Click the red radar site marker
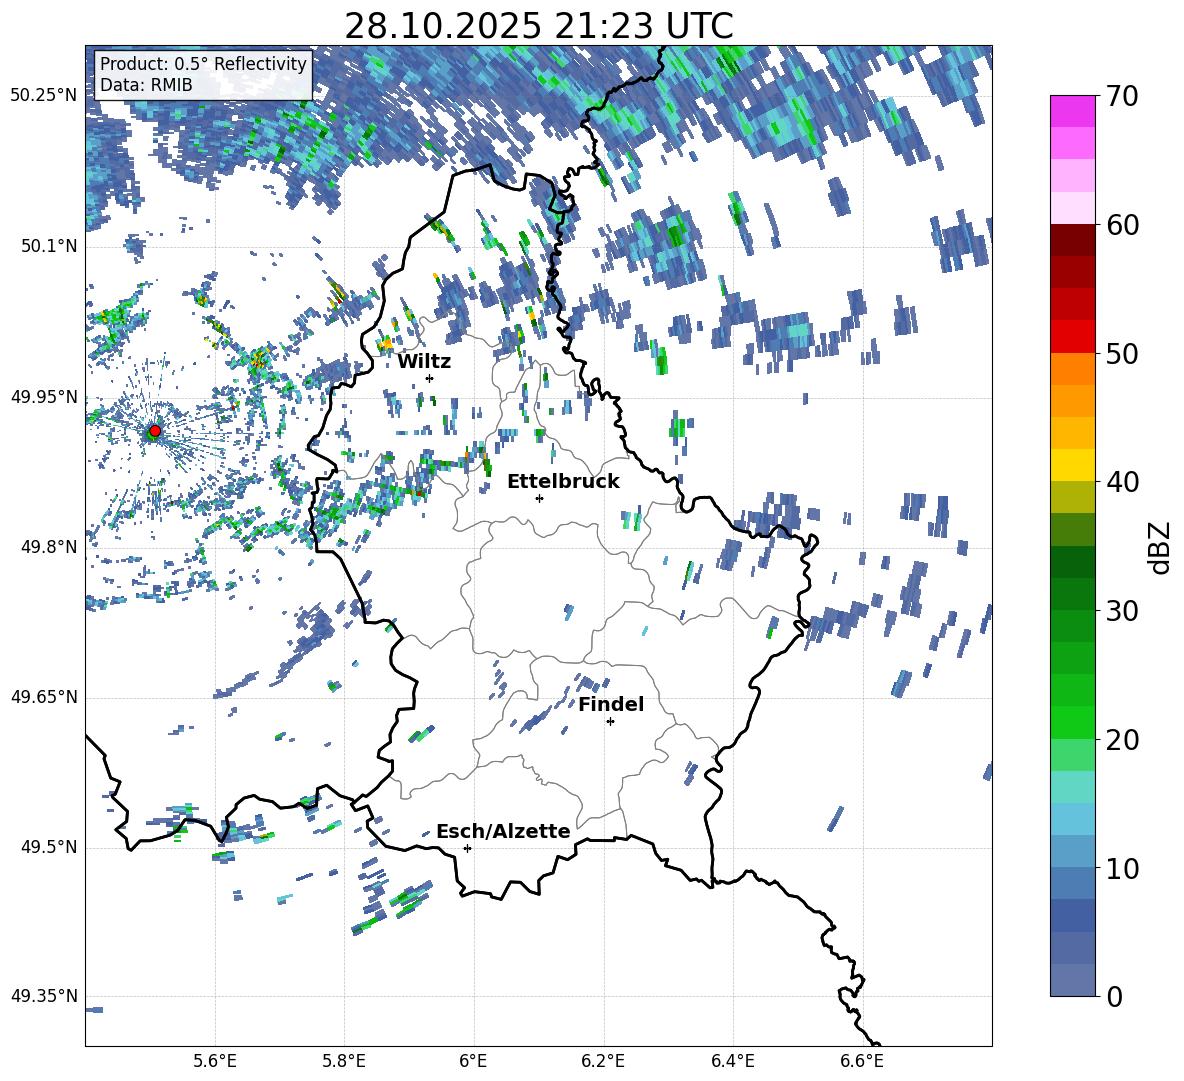The width and height of the screenshot is (1184, 1081). click(x=155, y=431)
